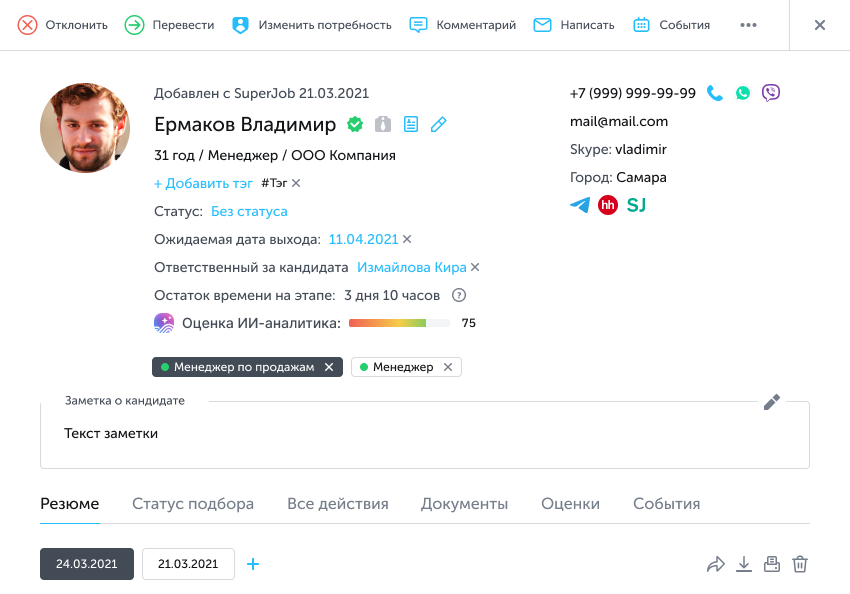Switch to the 'Статус подбора' tab
This screenshot has height=594, width=850.
click(193, 504)
